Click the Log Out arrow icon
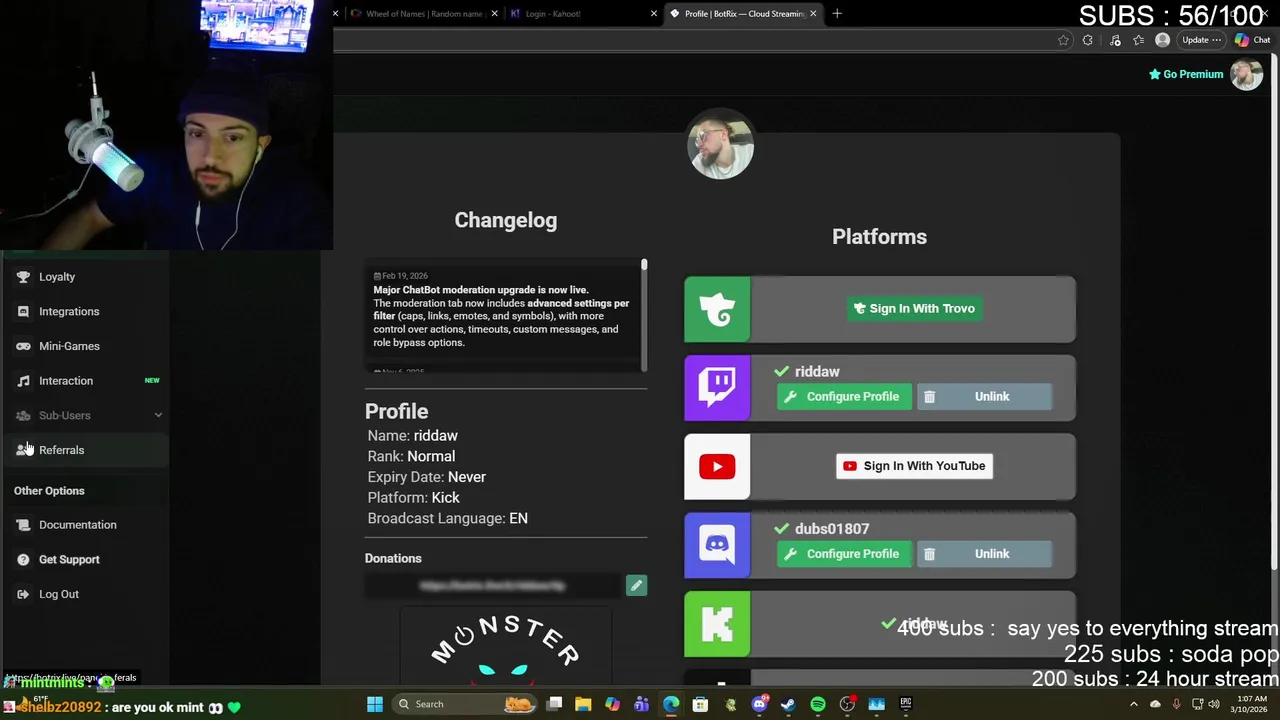 23,594
